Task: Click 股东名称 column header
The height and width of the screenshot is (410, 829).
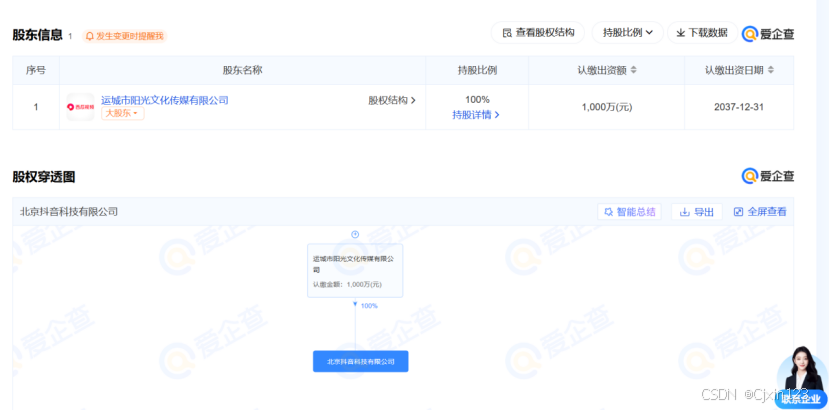Action: pos(243,70)
